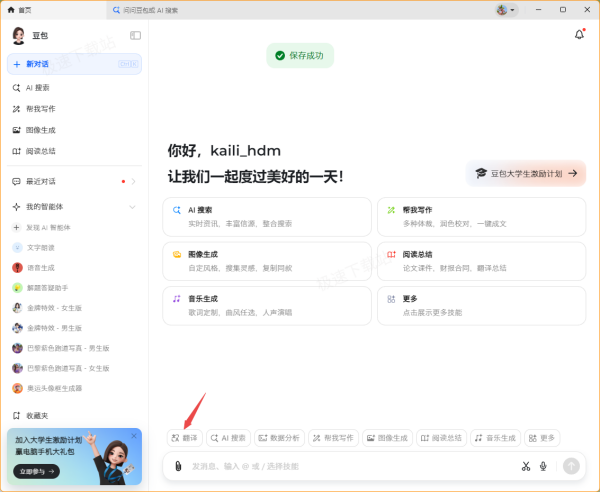
Task: Expand the 更多 chip above input
Action: click(542, 438)
